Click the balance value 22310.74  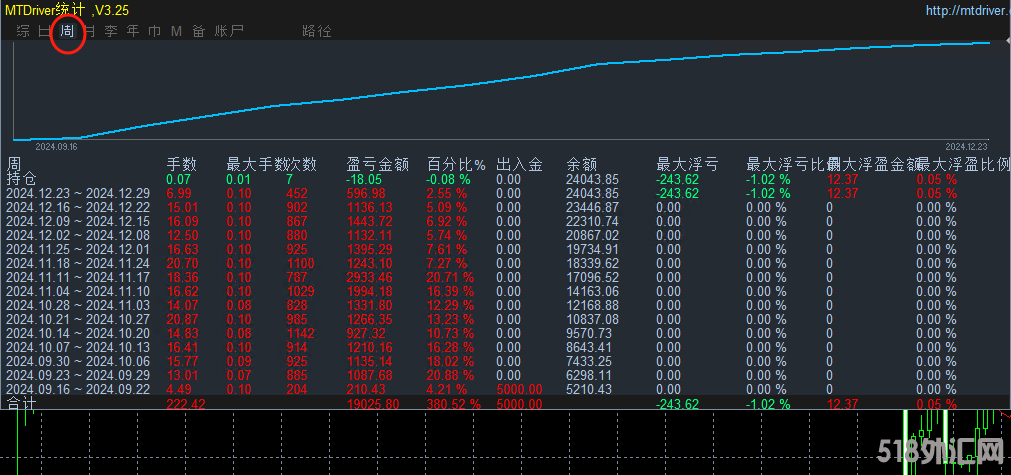click(x=593, y=221)
